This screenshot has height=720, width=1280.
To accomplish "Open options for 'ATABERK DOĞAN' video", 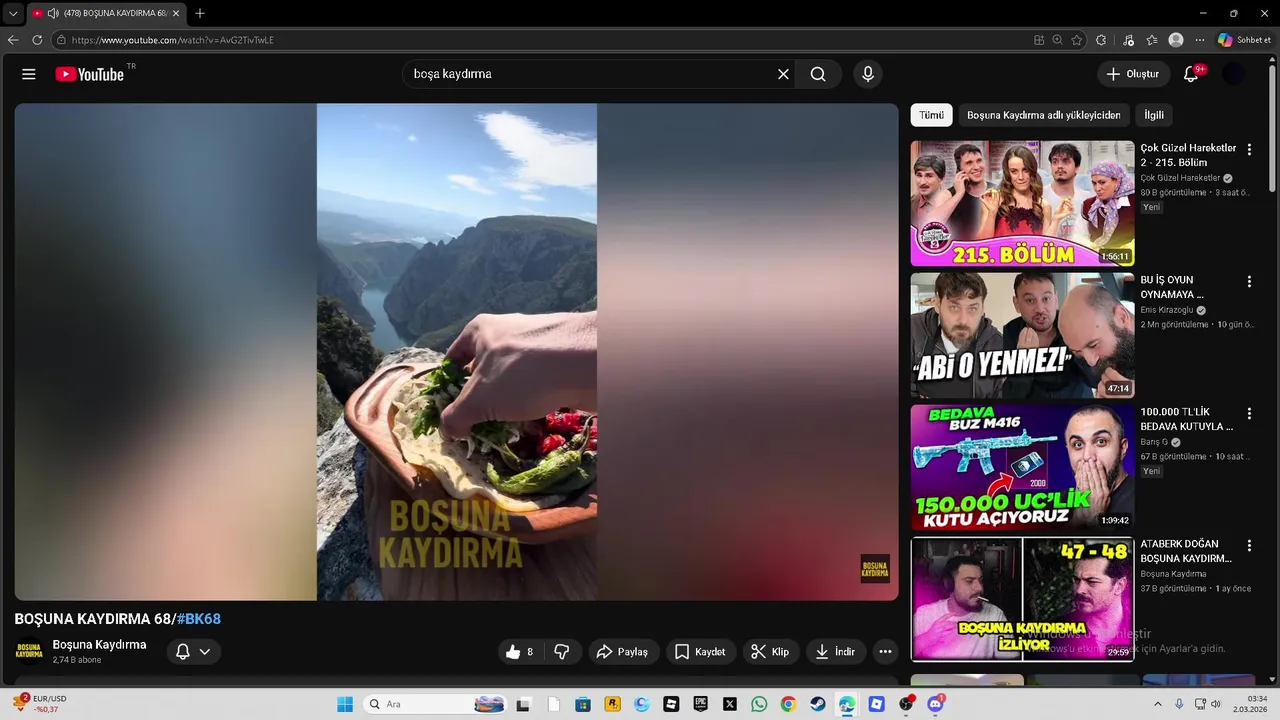I will [x=1249, y=546].
